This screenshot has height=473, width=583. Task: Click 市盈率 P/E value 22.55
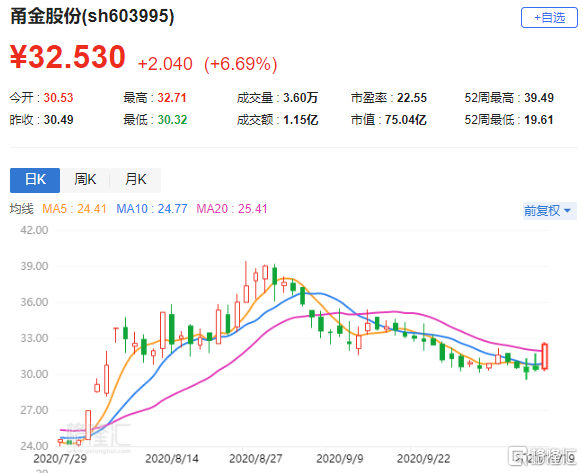click(x=412, y=98)
